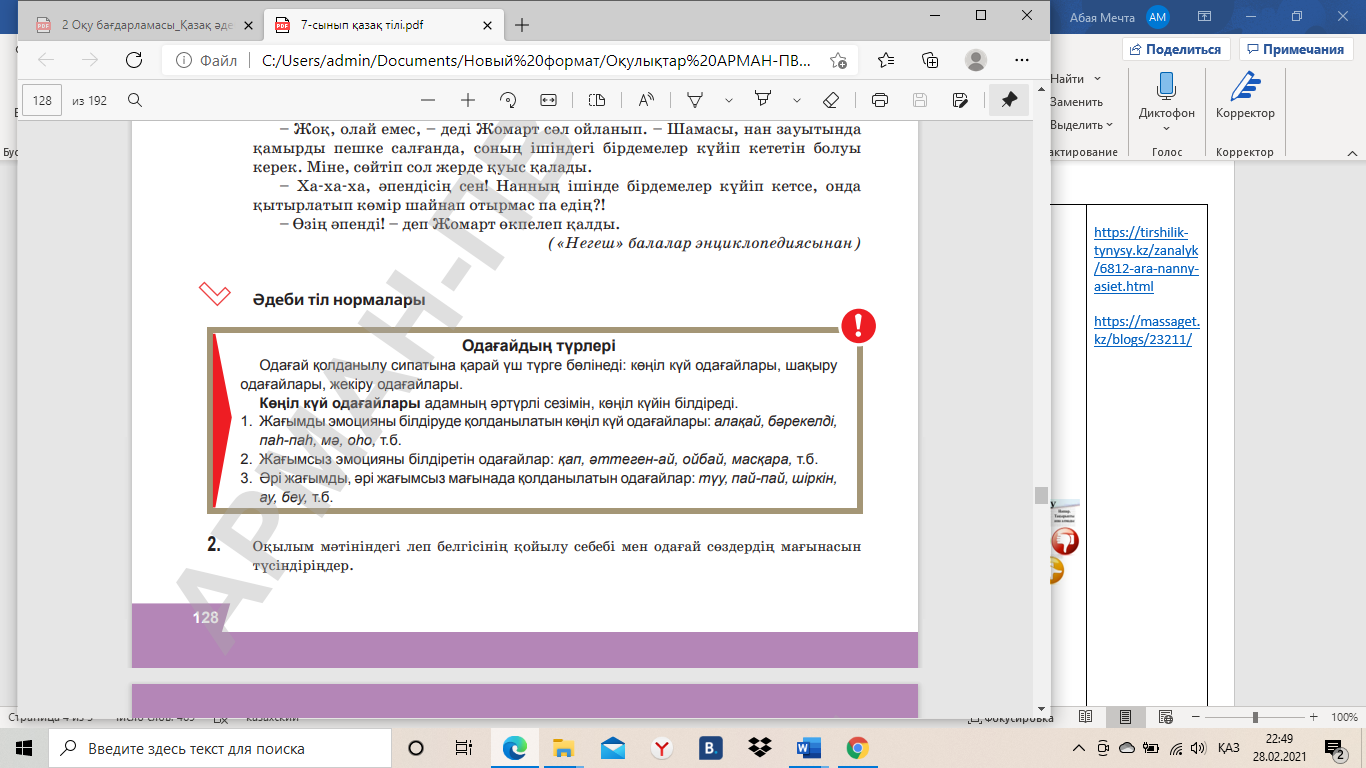Open the Edge settings and more menu

(x=1022, y=60)
